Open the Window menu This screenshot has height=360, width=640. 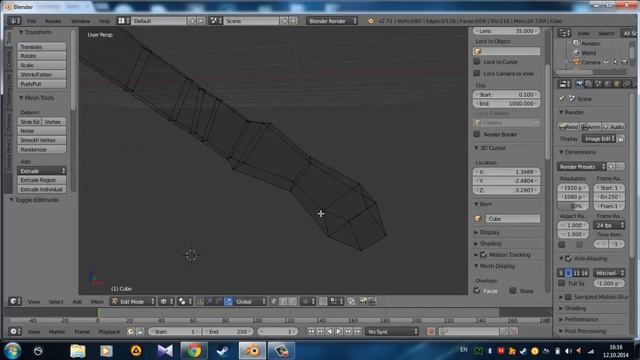(80, 21)
